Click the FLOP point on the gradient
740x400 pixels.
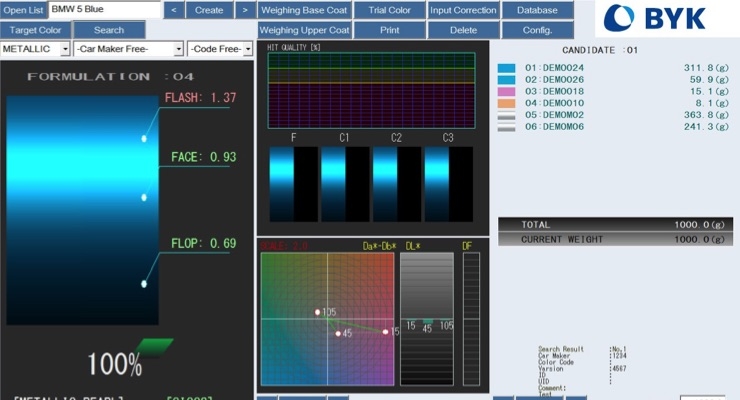coord(144,283)
